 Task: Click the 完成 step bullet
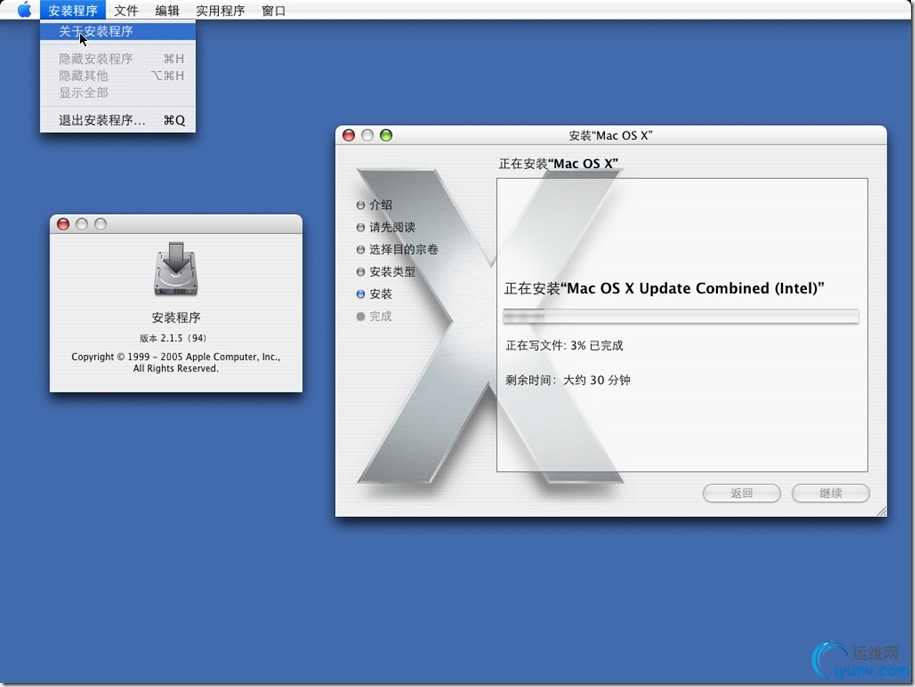(x=361, y=316)
